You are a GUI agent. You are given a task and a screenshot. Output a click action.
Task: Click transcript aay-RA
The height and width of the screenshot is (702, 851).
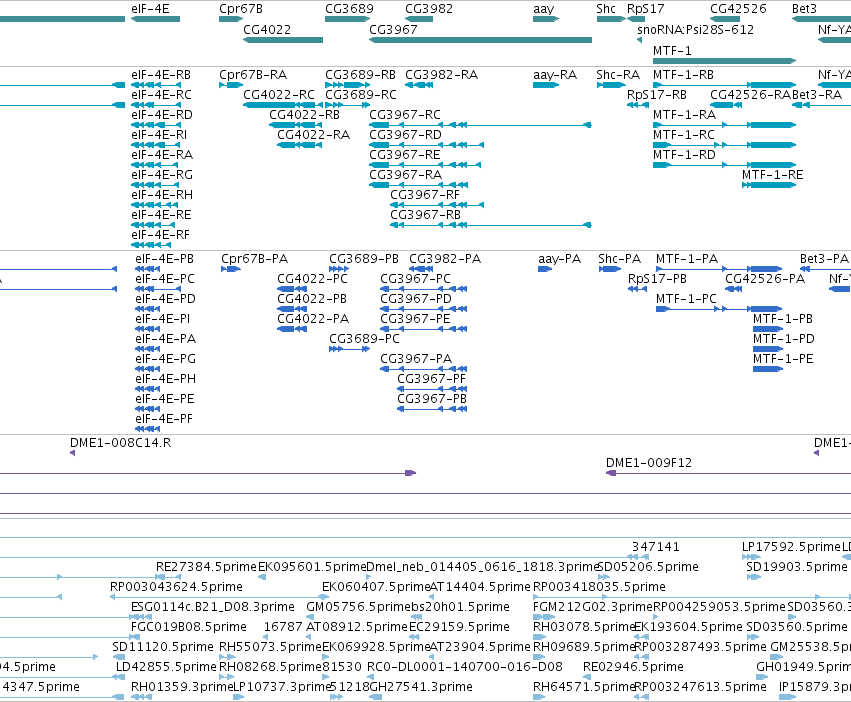pyautogui.click(x=555, y=75)
